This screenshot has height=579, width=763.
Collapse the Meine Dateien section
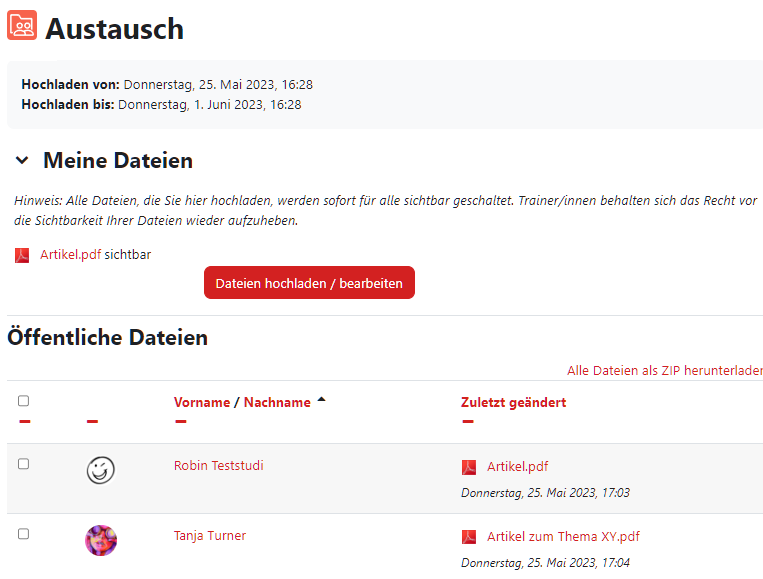click(22, 160)
